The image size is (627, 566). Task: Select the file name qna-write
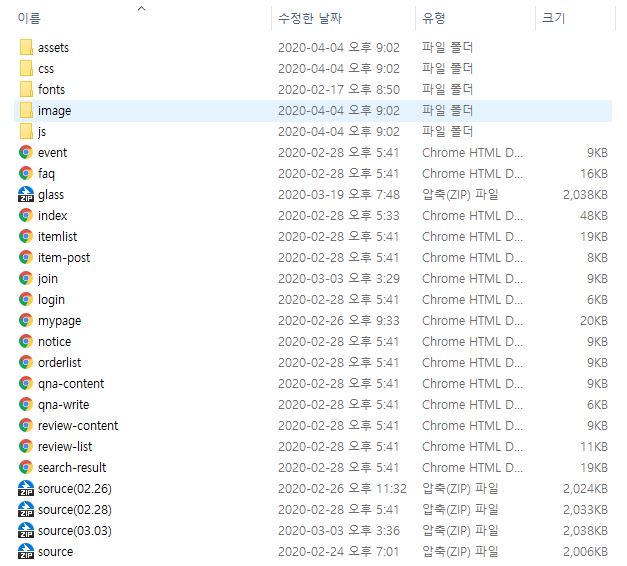(x=64, y=405)
